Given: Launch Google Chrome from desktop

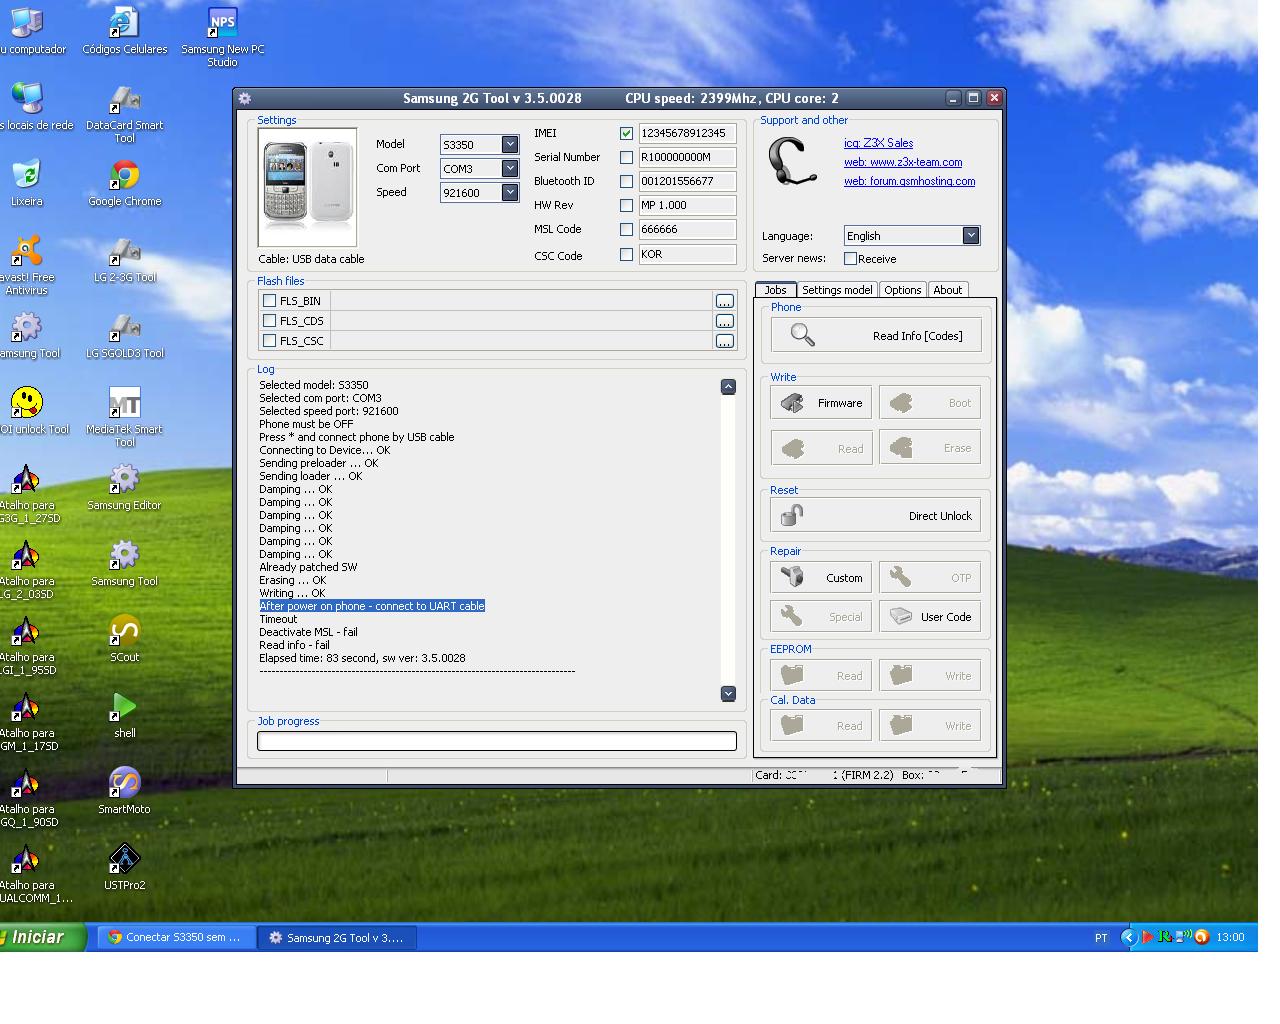Looking at the screenshot, I should [124, 183].
